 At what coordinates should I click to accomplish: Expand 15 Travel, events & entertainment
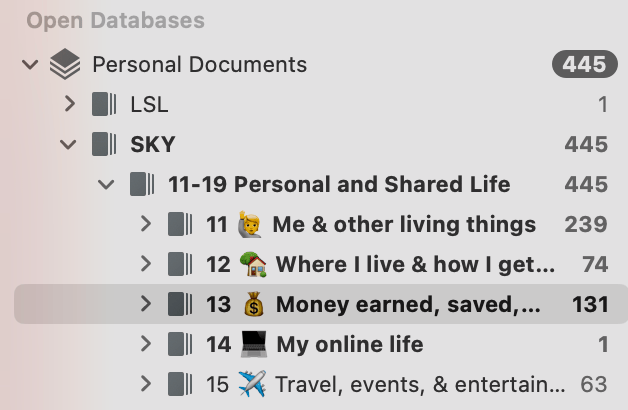(x=146, y=384)
